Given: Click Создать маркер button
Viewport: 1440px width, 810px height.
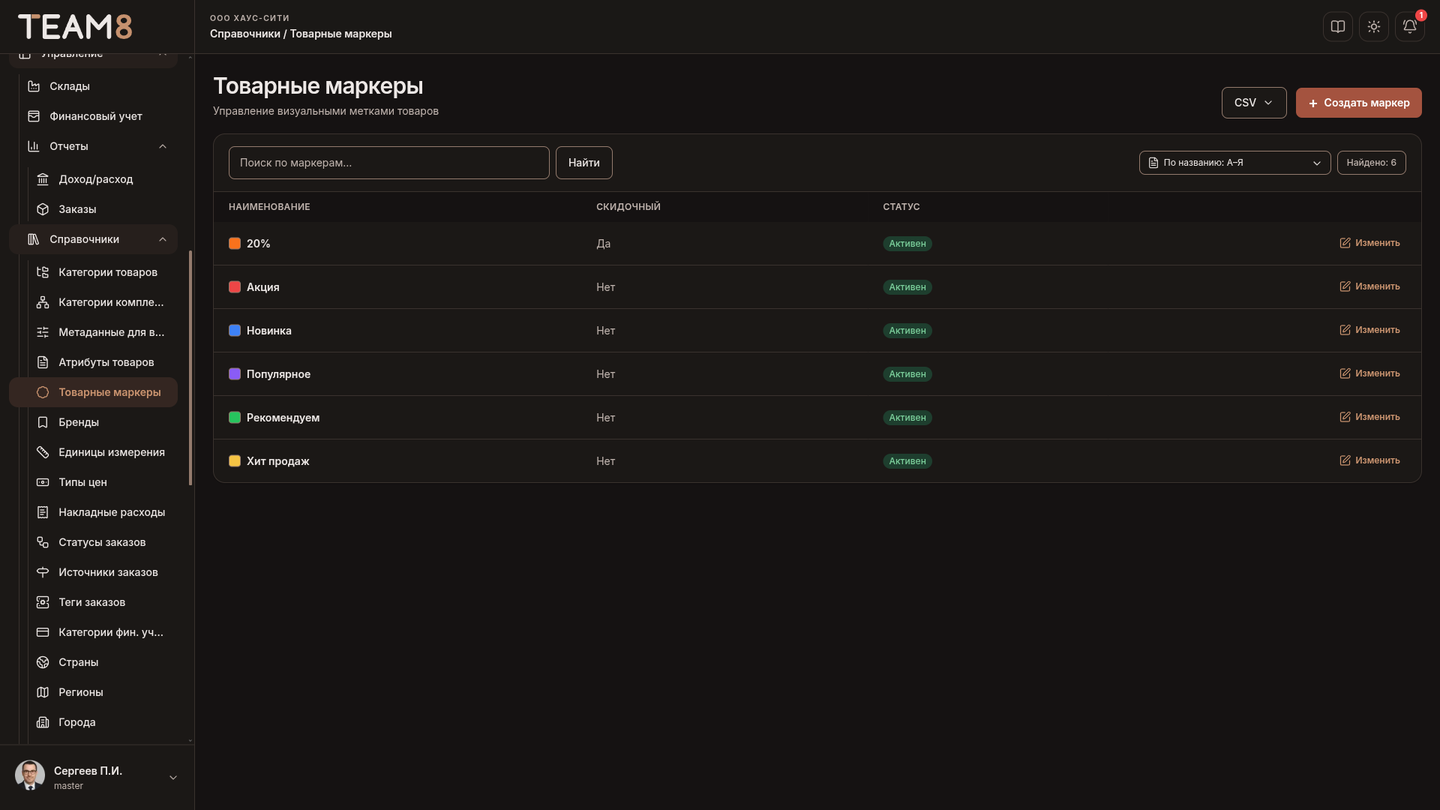Looking at the screenshot, I should tap(1359, 103).
